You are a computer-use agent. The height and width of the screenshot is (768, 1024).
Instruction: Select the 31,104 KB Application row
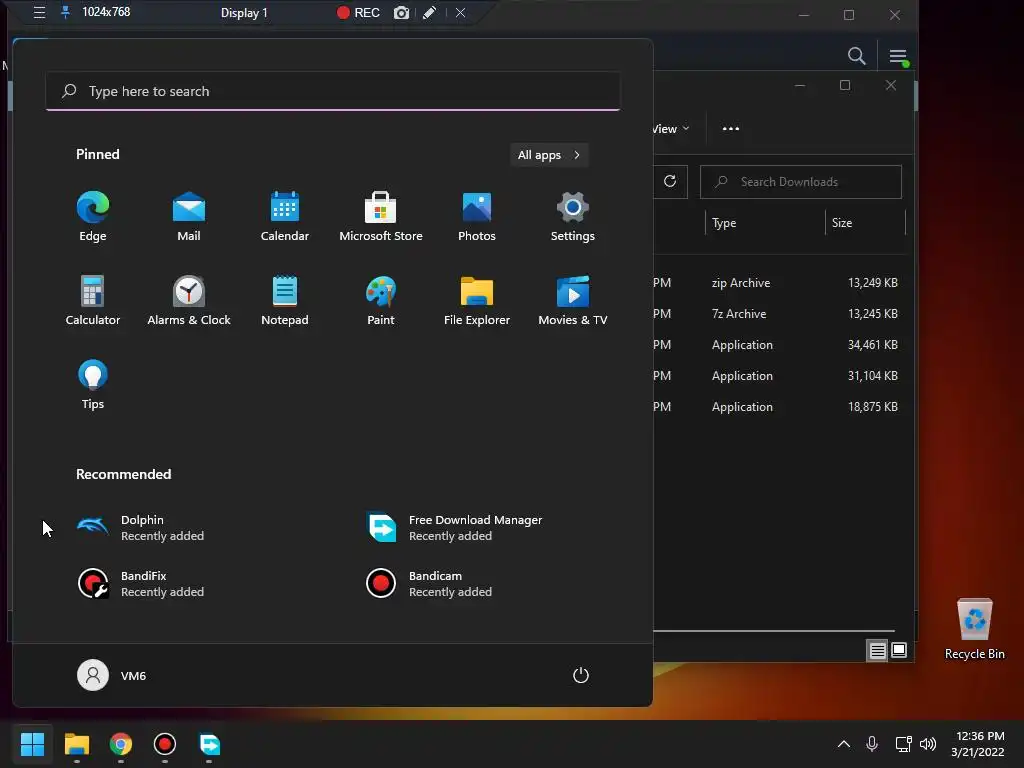[x=777, y=376]
